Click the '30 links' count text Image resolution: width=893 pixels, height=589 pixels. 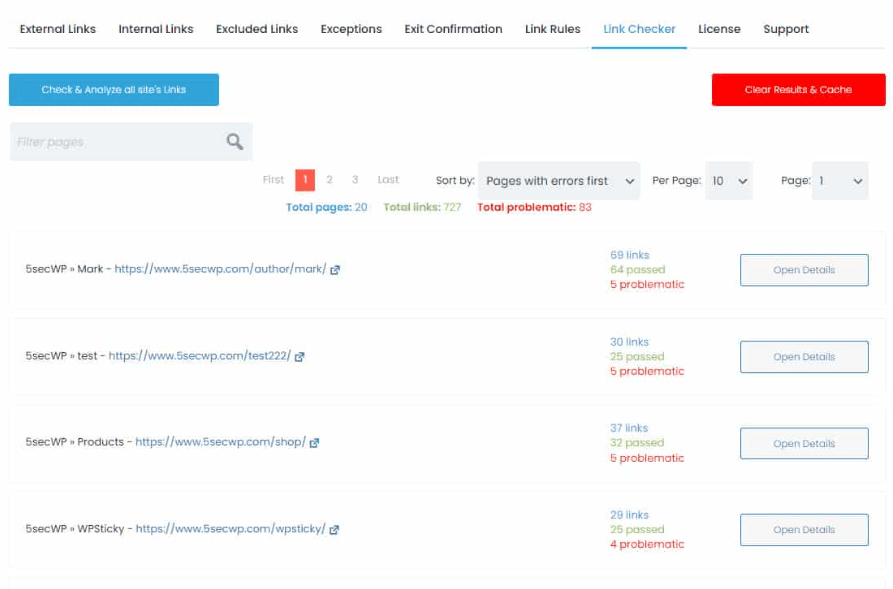pos(629,342)
